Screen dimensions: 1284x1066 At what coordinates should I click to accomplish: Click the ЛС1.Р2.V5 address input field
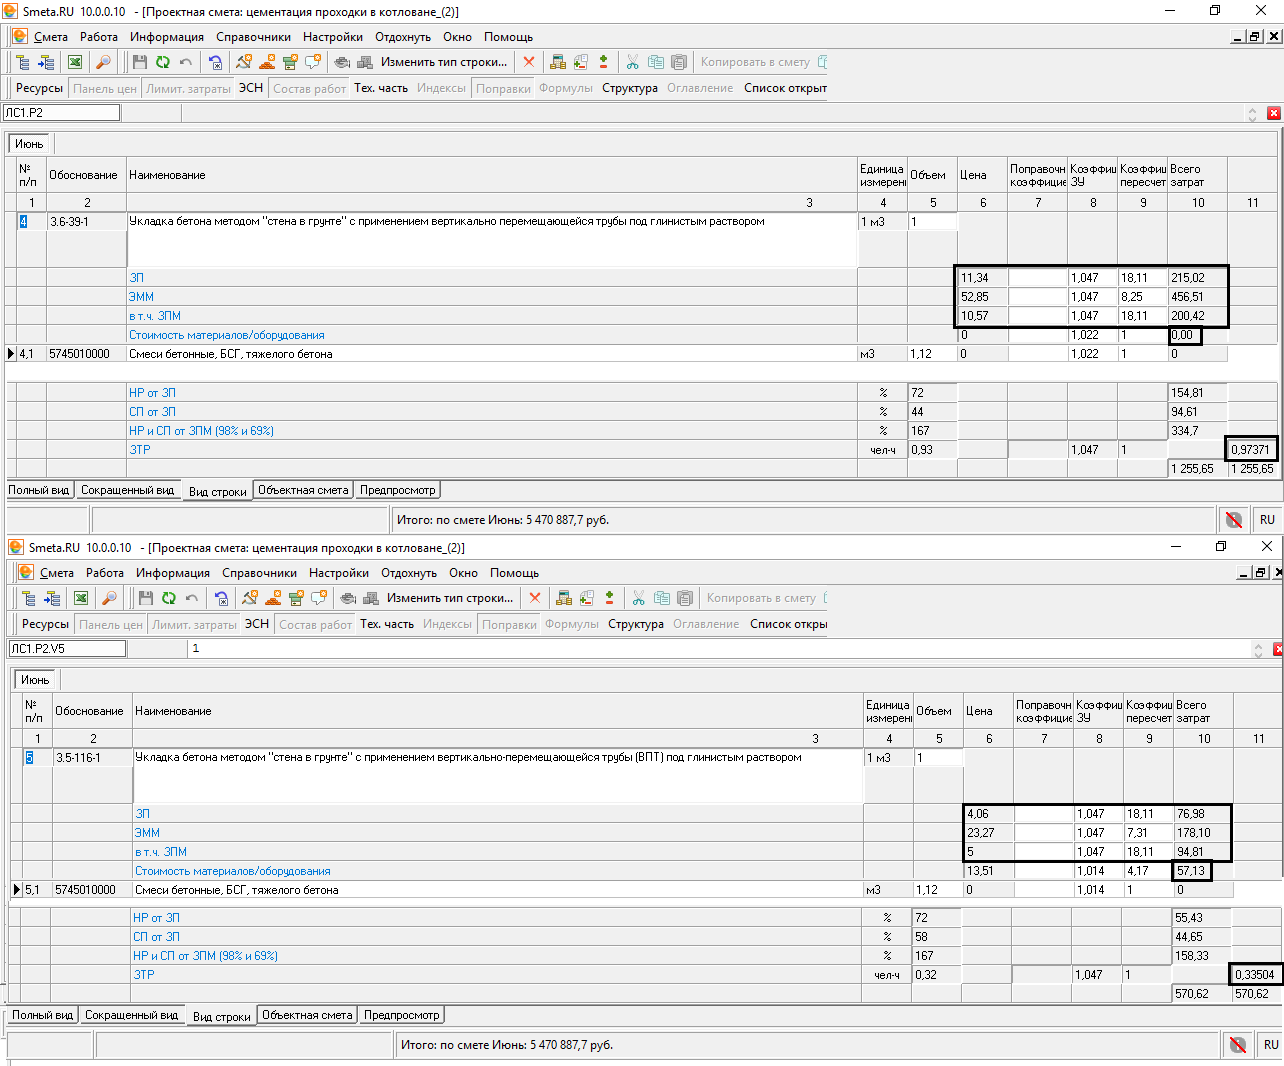tap(68, 649)
